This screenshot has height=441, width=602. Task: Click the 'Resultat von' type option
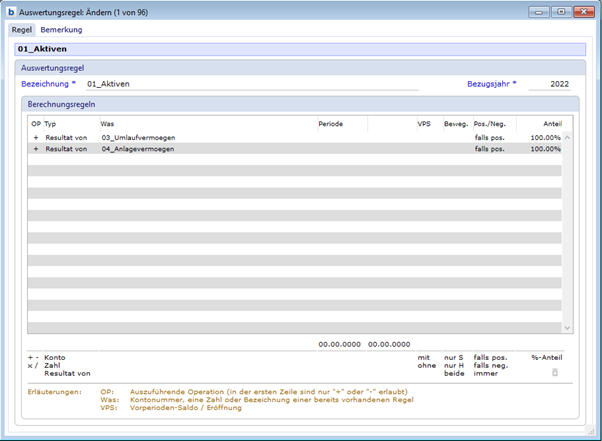[x=66, y=373]
